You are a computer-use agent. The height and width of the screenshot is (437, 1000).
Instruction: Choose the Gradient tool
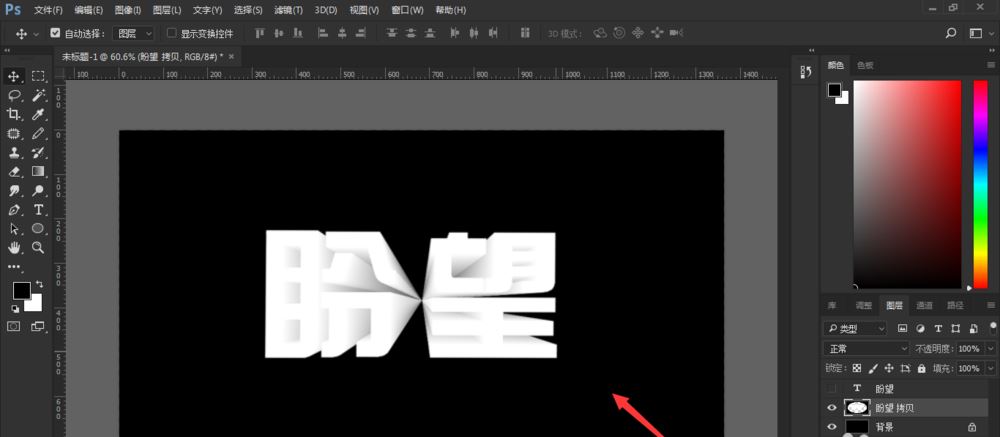[38, 172]
